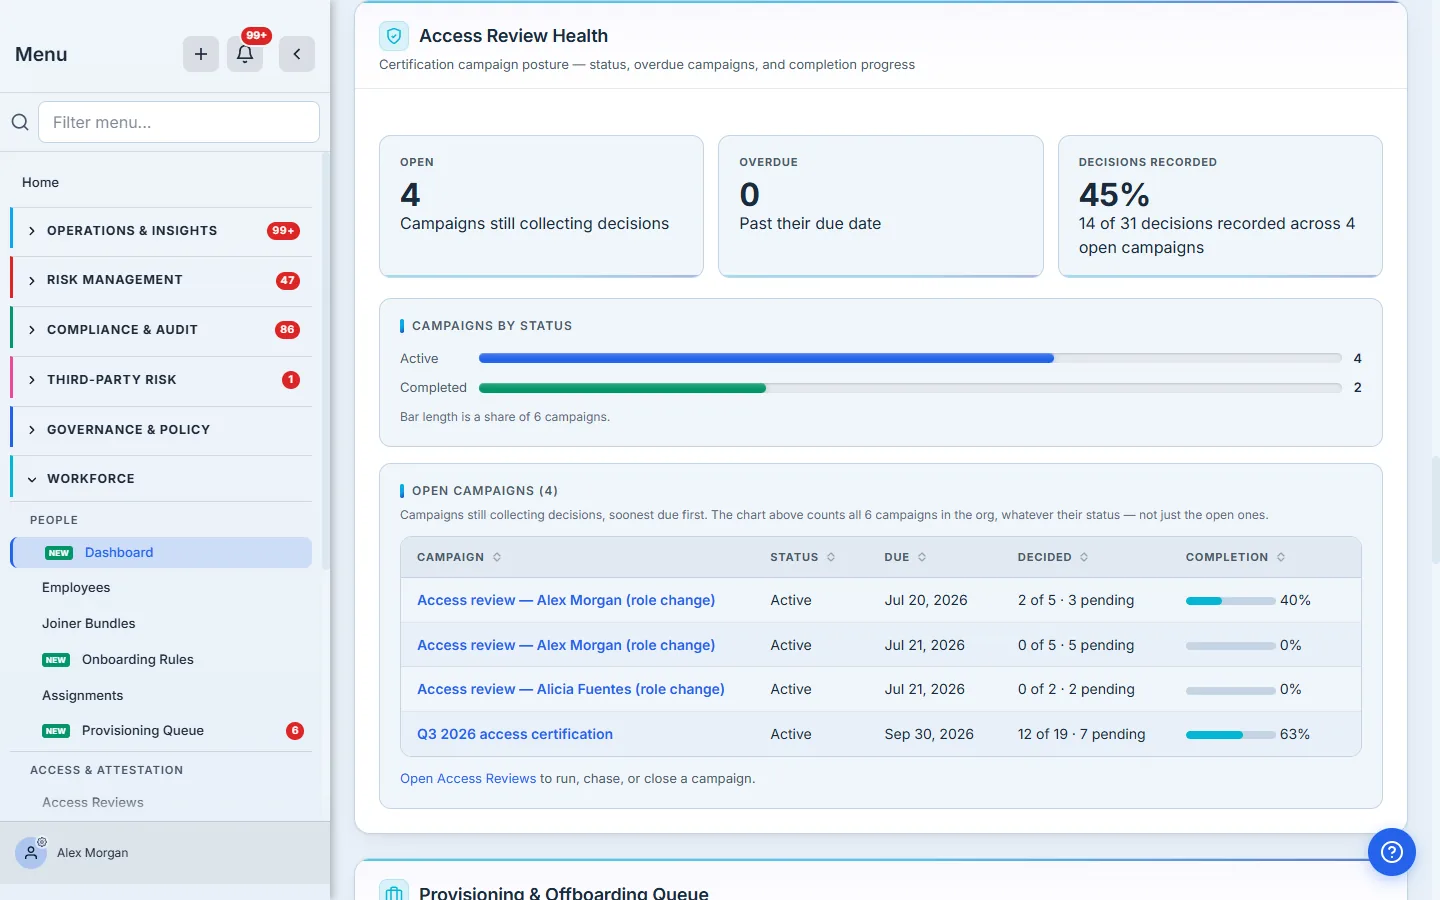Click the '12 of 19 · 7 pending' cell
1440x900 pixels.
tap(1081, 734)
